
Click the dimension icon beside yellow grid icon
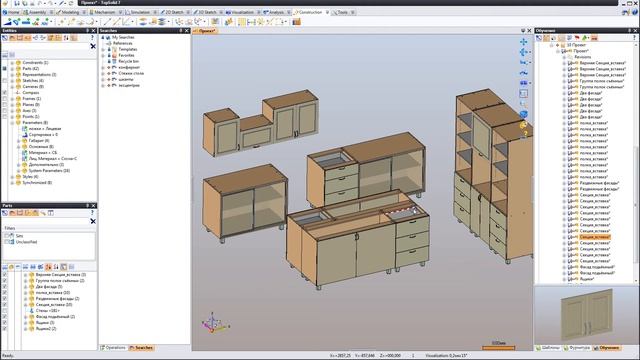251,22
